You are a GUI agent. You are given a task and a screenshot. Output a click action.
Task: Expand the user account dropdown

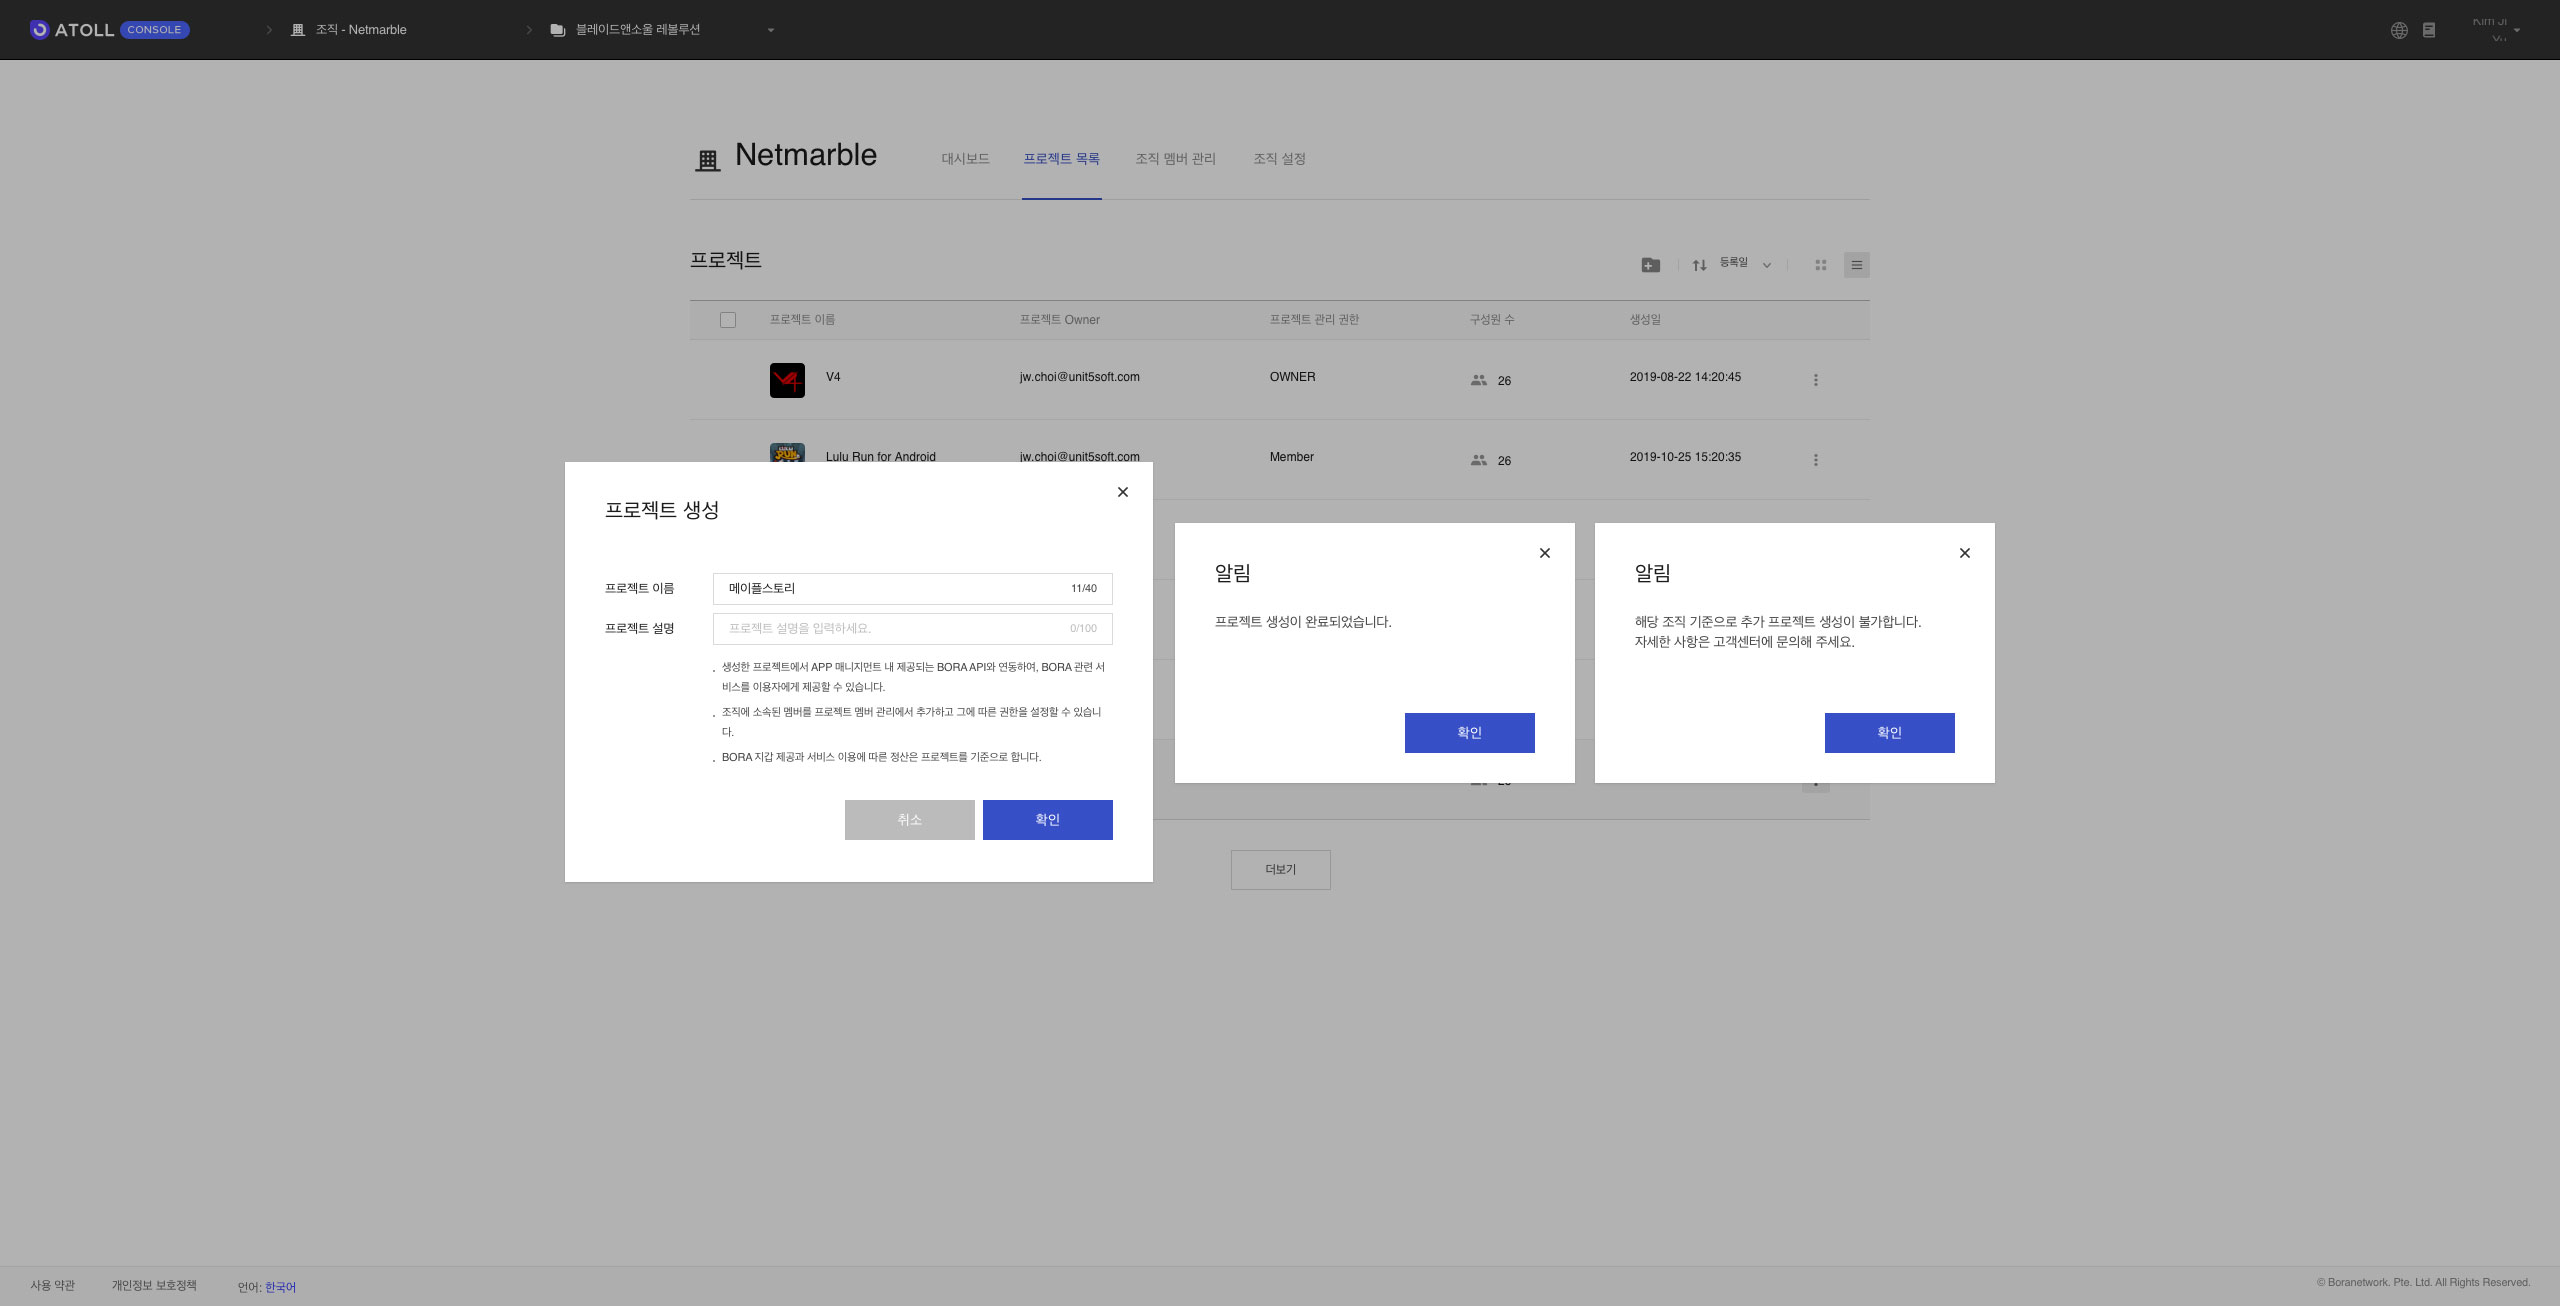2516,30
